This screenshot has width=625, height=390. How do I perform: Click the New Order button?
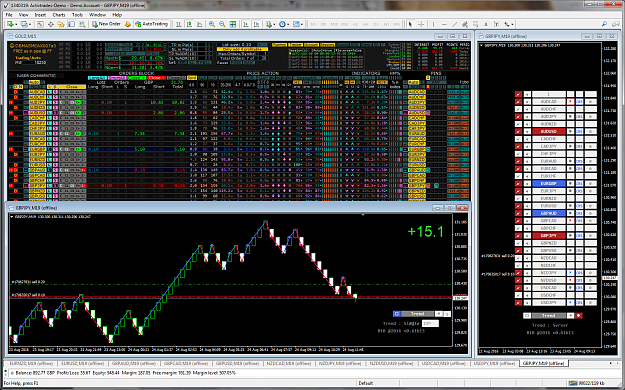point(106,24)
